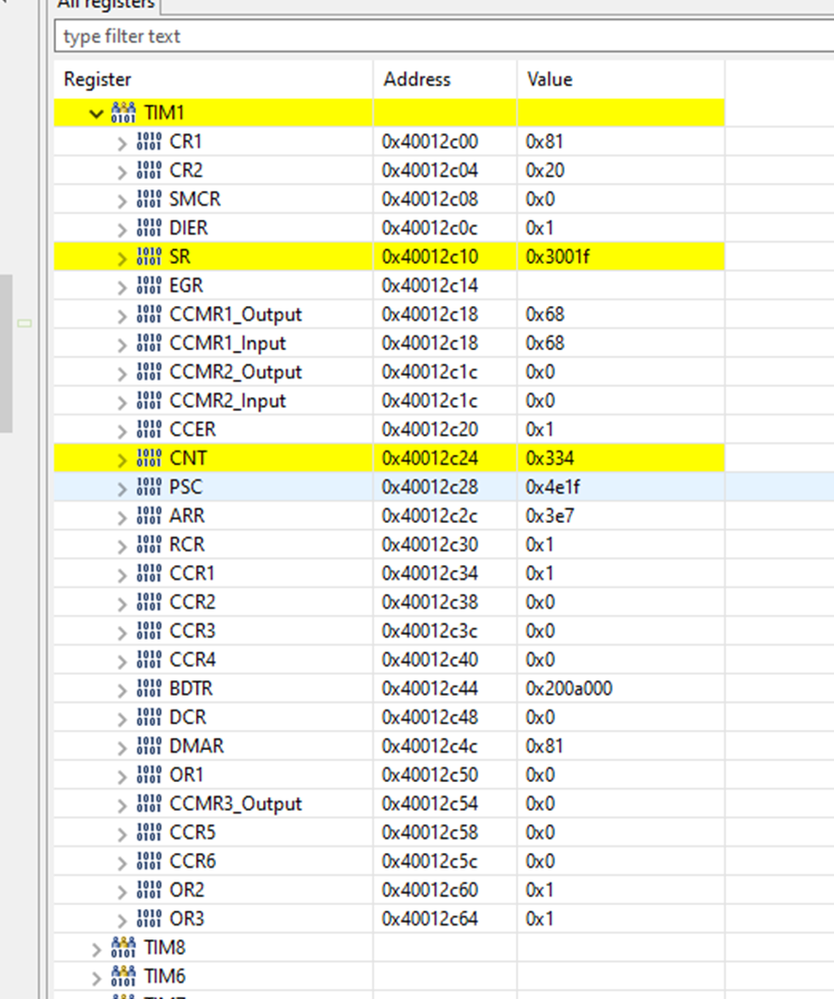Viewport: 834px width, 999px height.
Task: Sort by the Register column header
Action: click(x=213, y=79)
